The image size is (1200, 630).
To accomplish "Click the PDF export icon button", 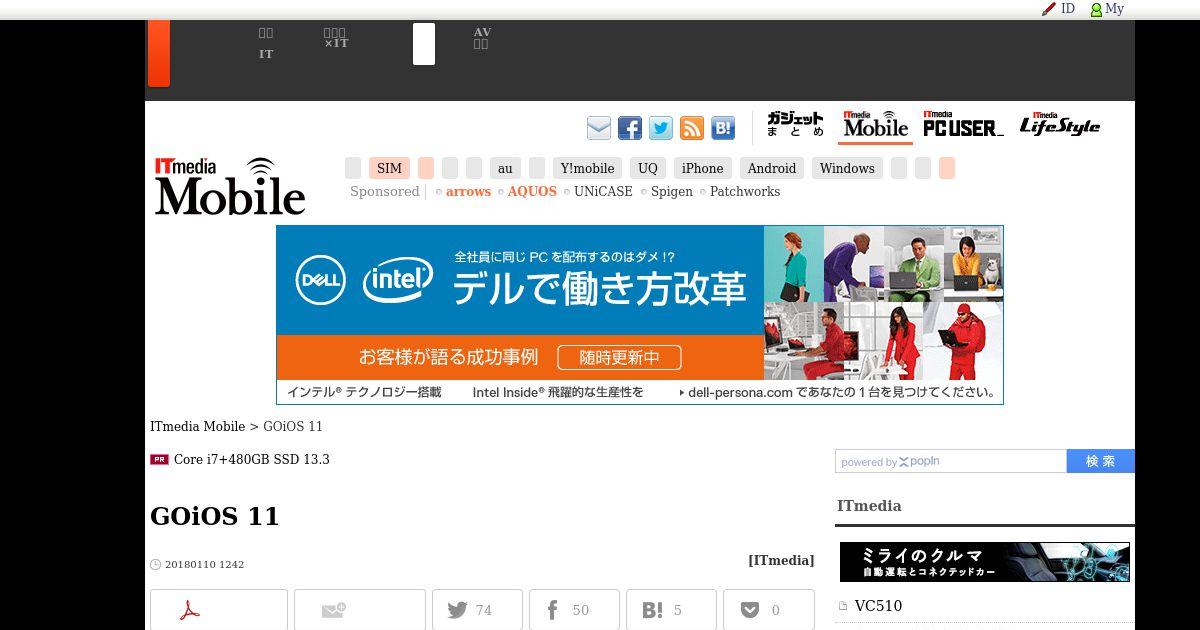I will click(x=219, y=610).
